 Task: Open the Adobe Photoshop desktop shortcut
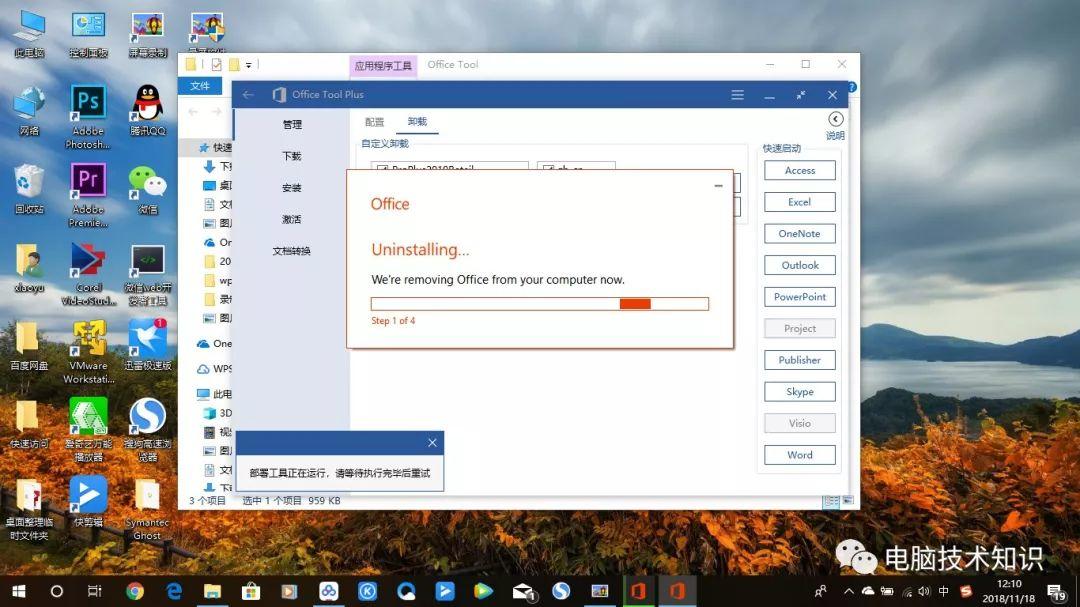tap(88, 116)
